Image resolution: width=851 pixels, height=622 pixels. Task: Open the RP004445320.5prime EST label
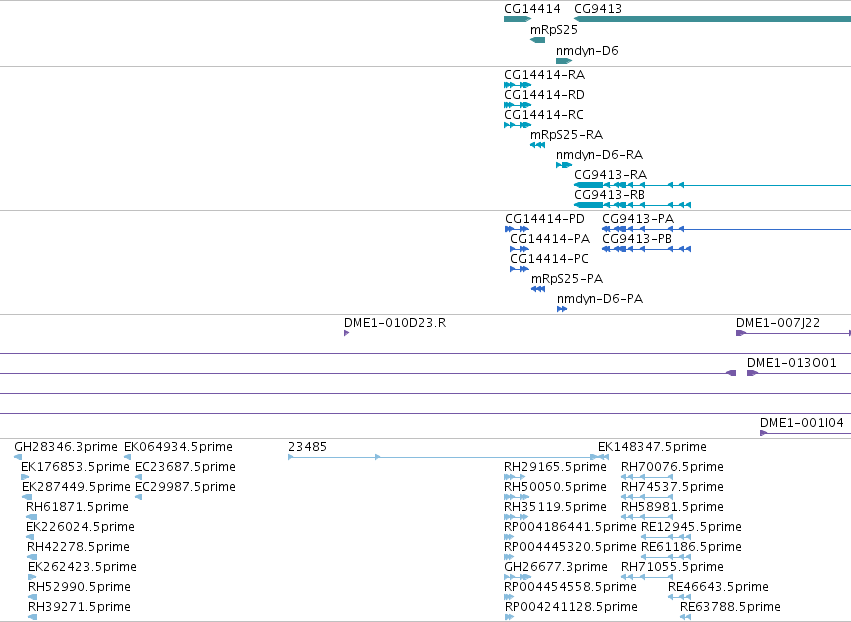tap(570, 548)
